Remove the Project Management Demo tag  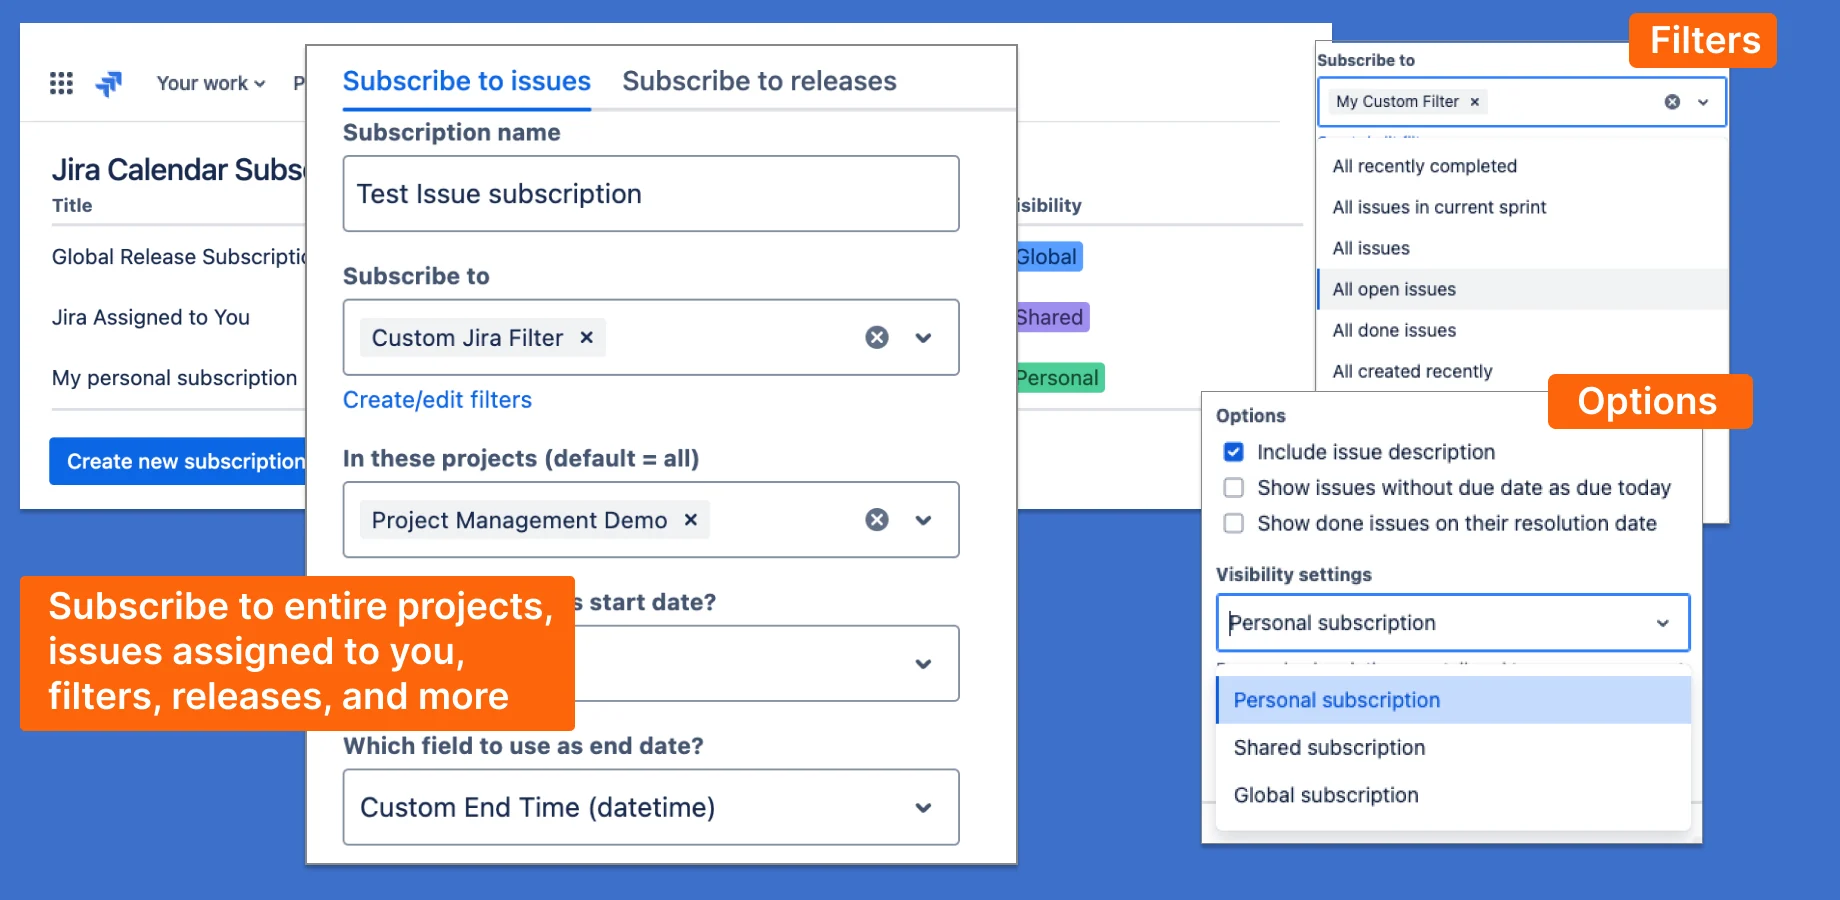690,520
